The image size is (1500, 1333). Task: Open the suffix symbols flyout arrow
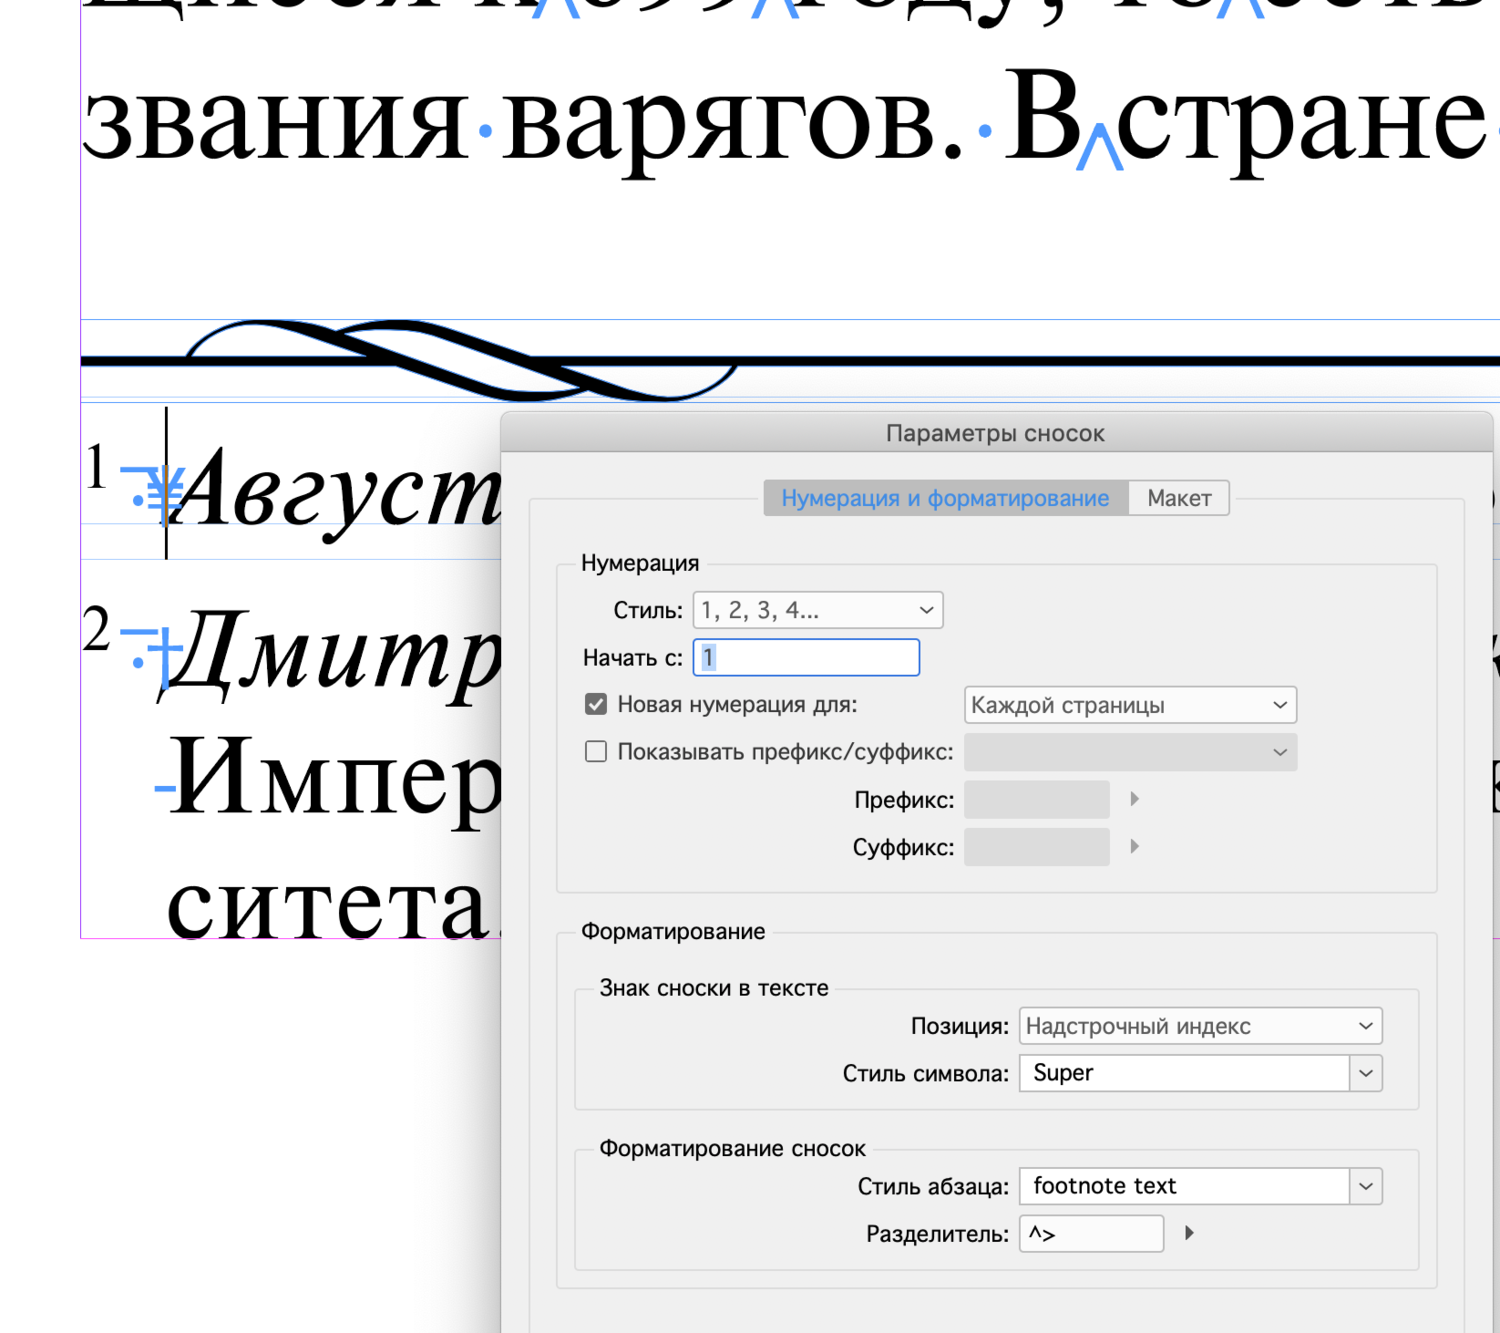point(1134,846)
